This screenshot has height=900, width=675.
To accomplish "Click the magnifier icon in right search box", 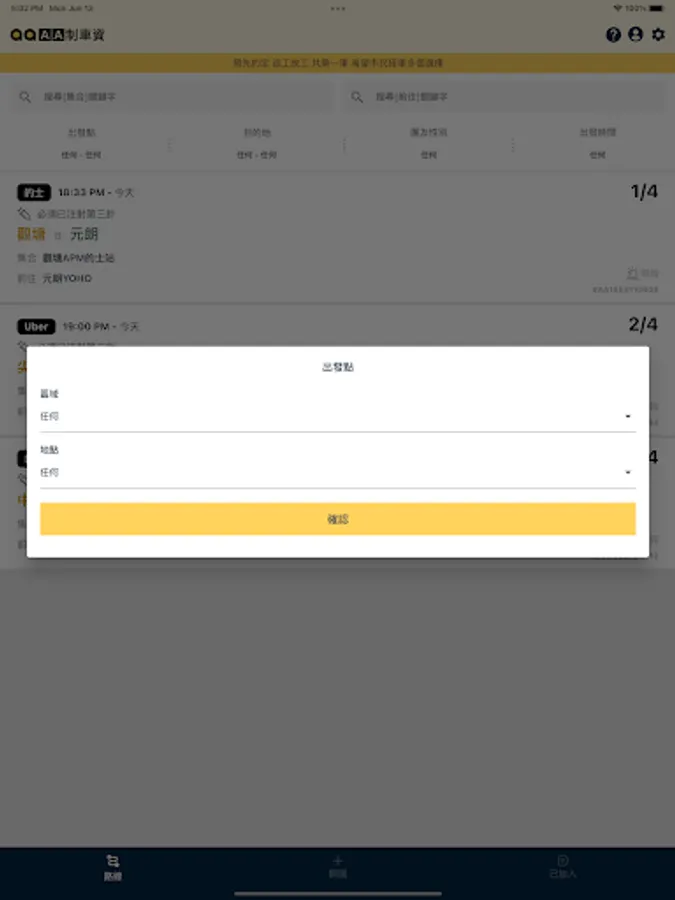I will pyautogui.click(x=357, y=97).
